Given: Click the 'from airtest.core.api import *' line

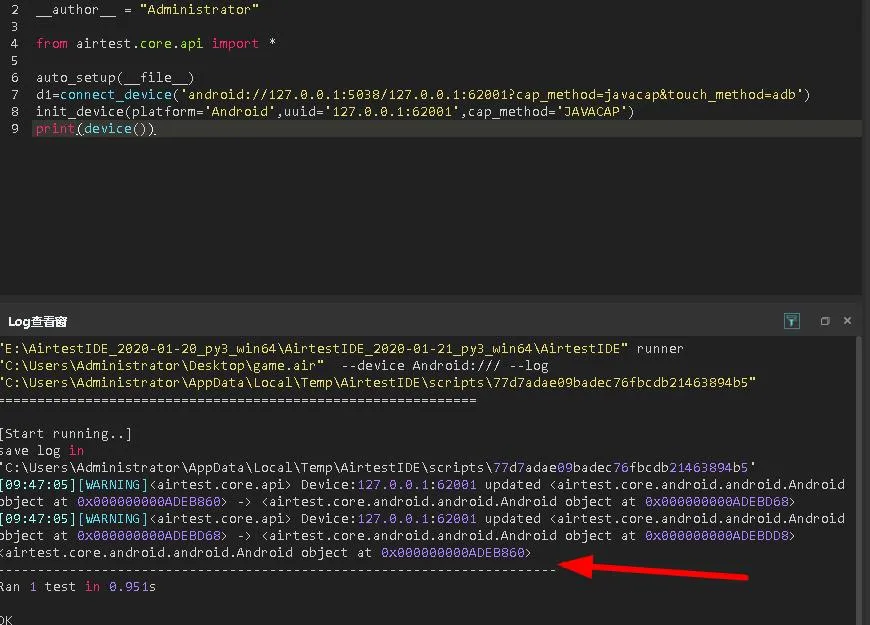Looking at the screenshot, I should (x=156, y=43).
